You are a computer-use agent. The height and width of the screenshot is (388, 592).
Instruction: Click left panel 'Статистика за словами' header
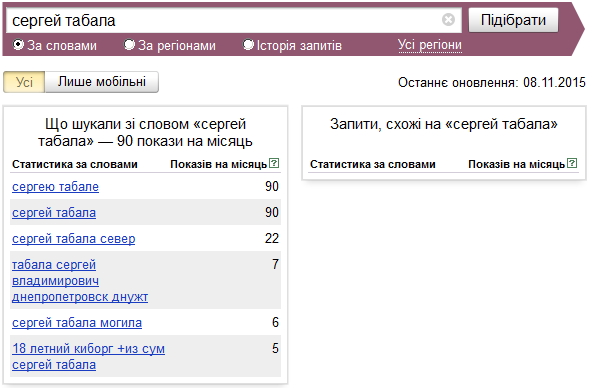[x=75, y=164]
